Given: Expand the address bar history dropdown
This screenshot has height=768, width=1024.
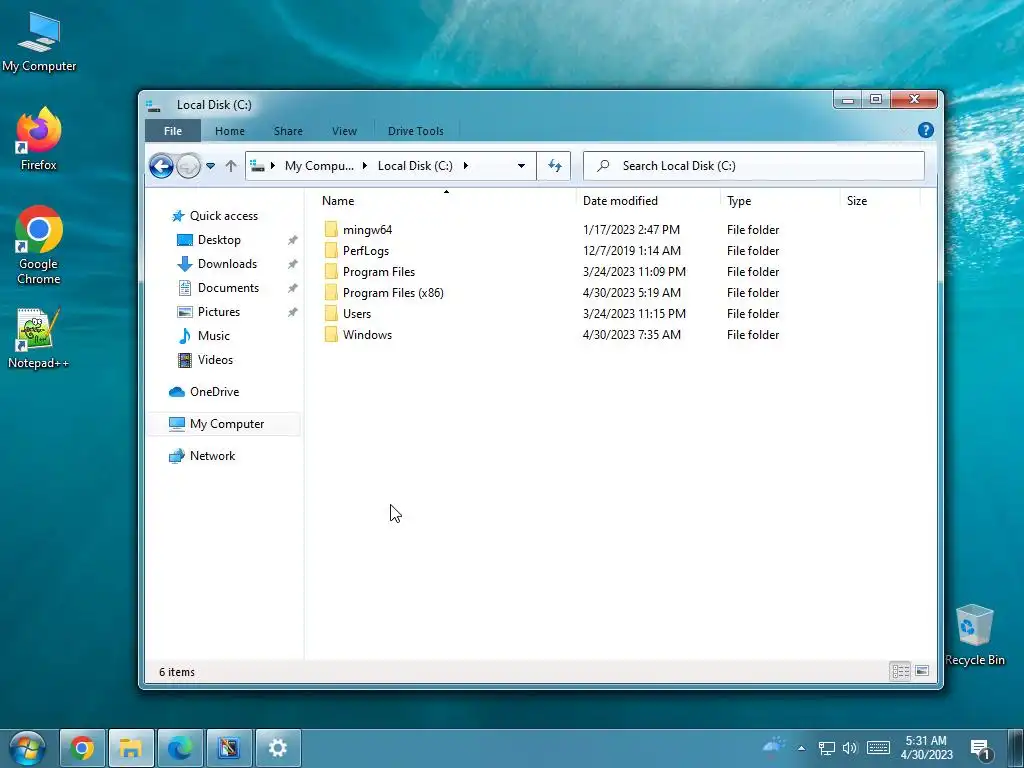Looking at the screenshot, I should [521, 166].
